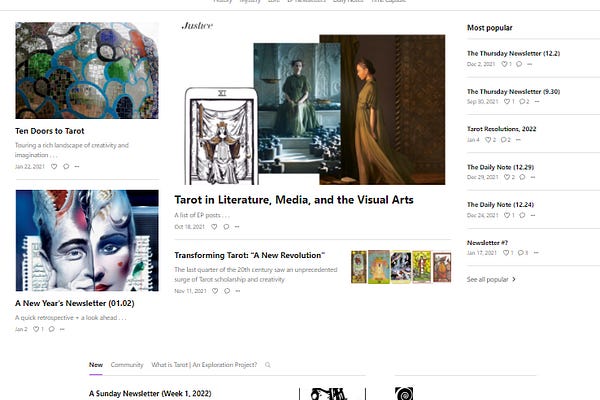This screenshot has height=400, width=600.
Task: Open A New Year's Newsletter (01.02) title
Action: pyautogui.click(x=75, y=303)
